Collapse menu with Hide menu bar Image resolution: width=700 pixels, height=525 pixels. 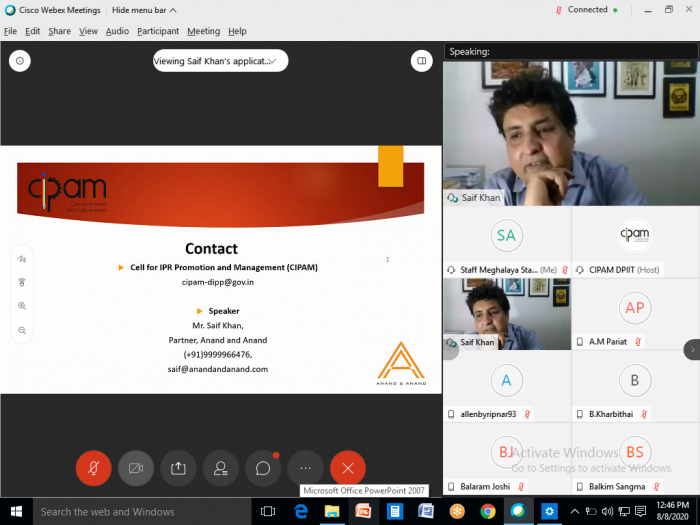pyautogui.click(x=144, y=10)
